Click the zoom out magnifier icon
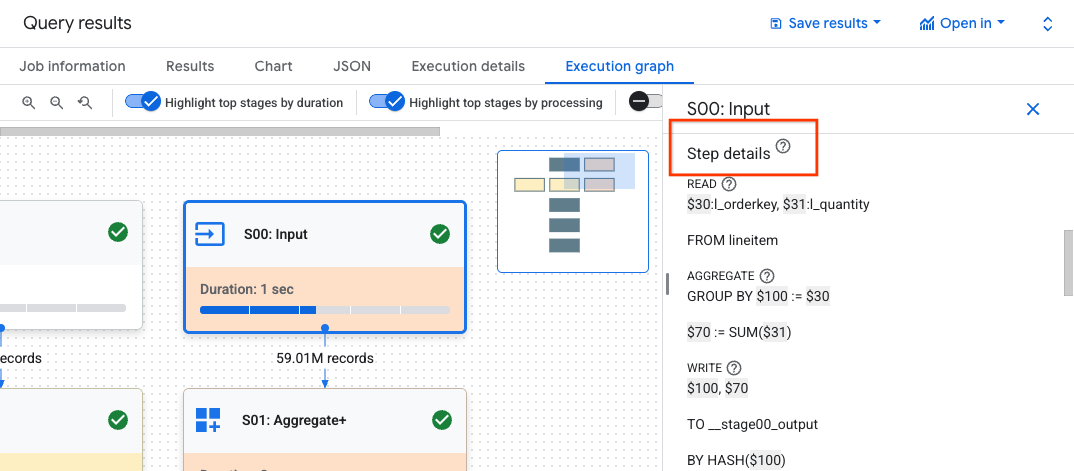Screen dimensions: 1074x471 (x=57, y=102)
